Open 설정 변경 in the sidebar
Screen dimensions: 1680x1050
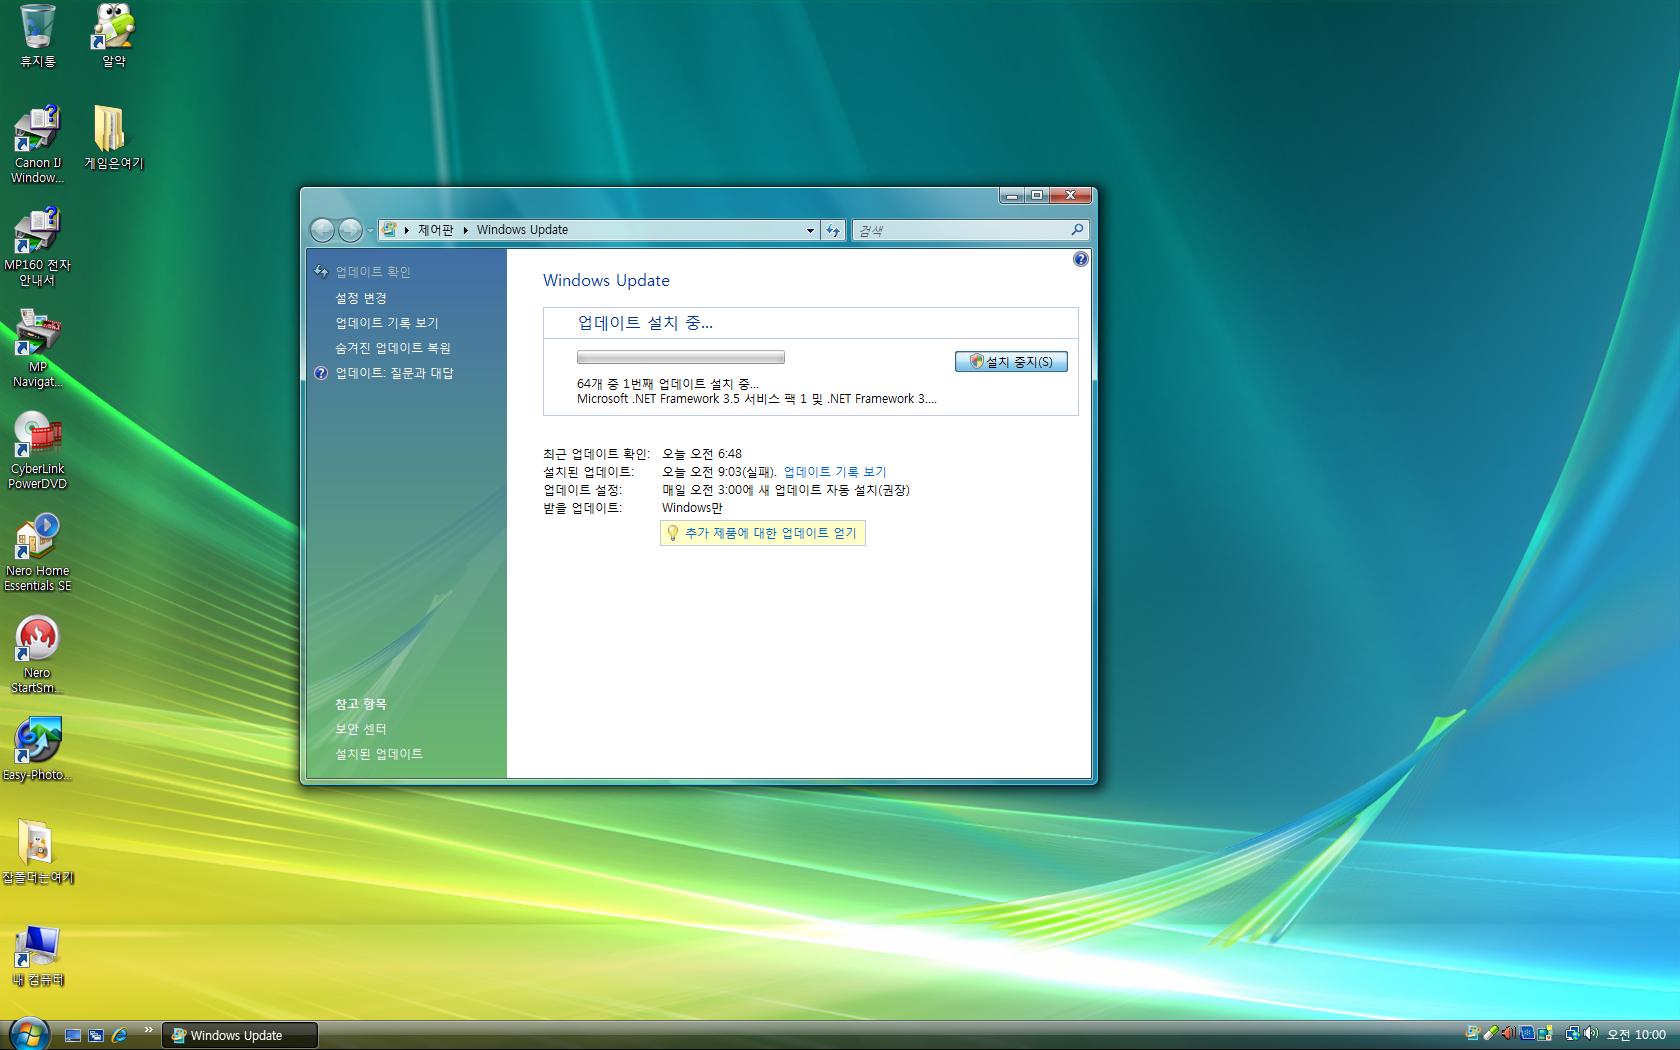pos(361,298)
